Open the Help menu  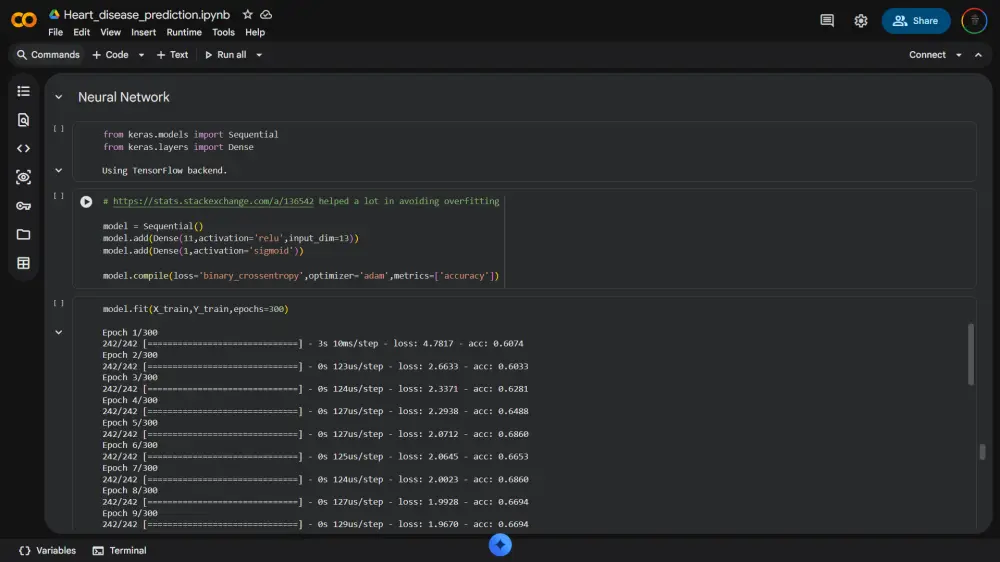click(x=255, y=32)
